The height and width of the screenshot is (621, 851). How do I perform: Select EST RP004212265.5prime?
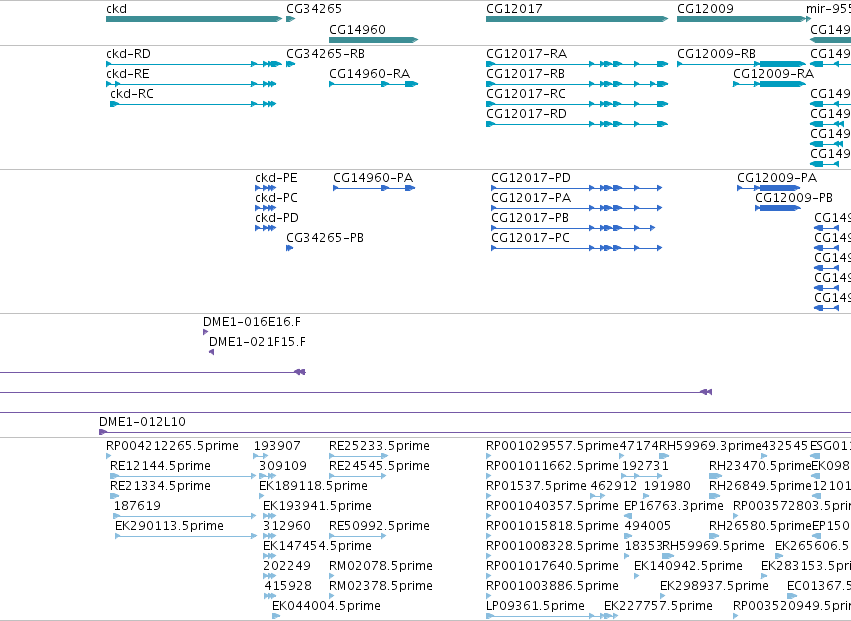point(109,456)
